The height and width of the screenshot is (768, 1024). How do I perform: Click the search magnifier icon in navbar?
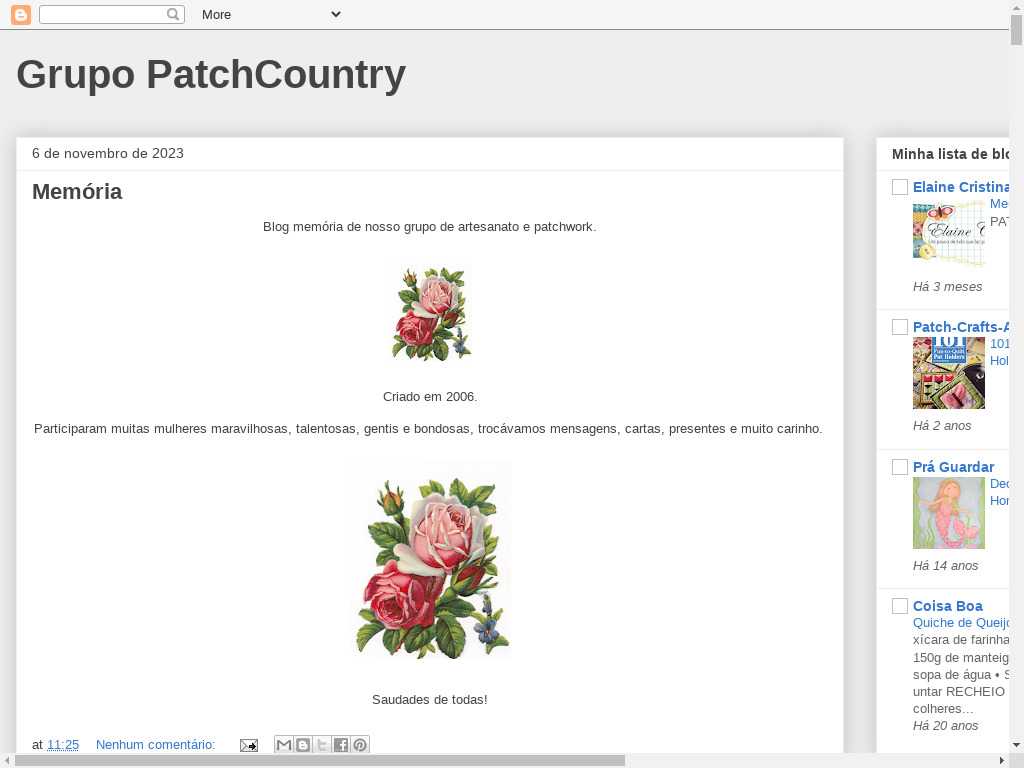point(172,14)
